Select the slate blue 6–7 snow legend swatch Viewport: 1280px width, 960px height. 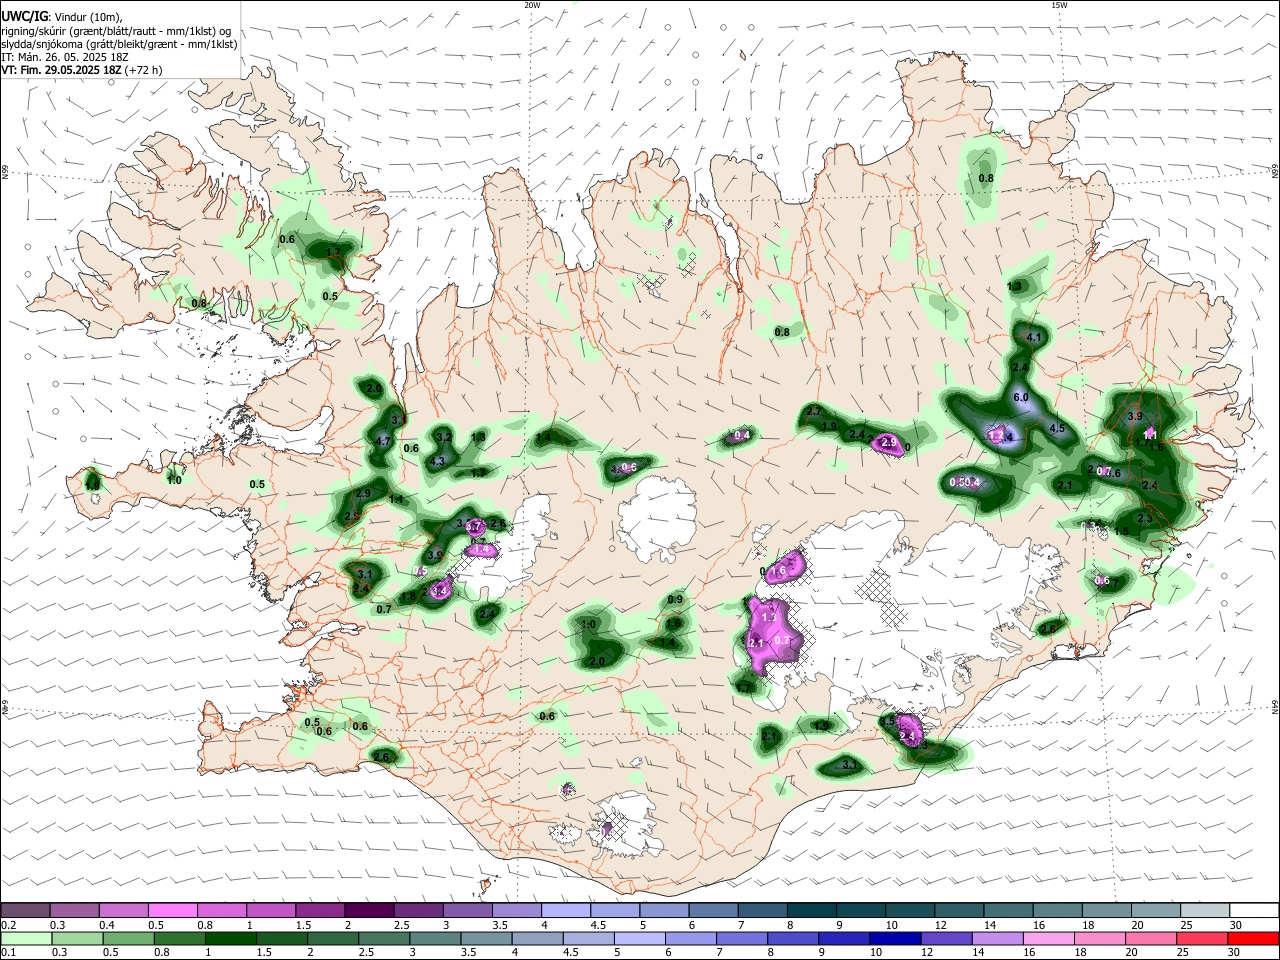[714, 911]
